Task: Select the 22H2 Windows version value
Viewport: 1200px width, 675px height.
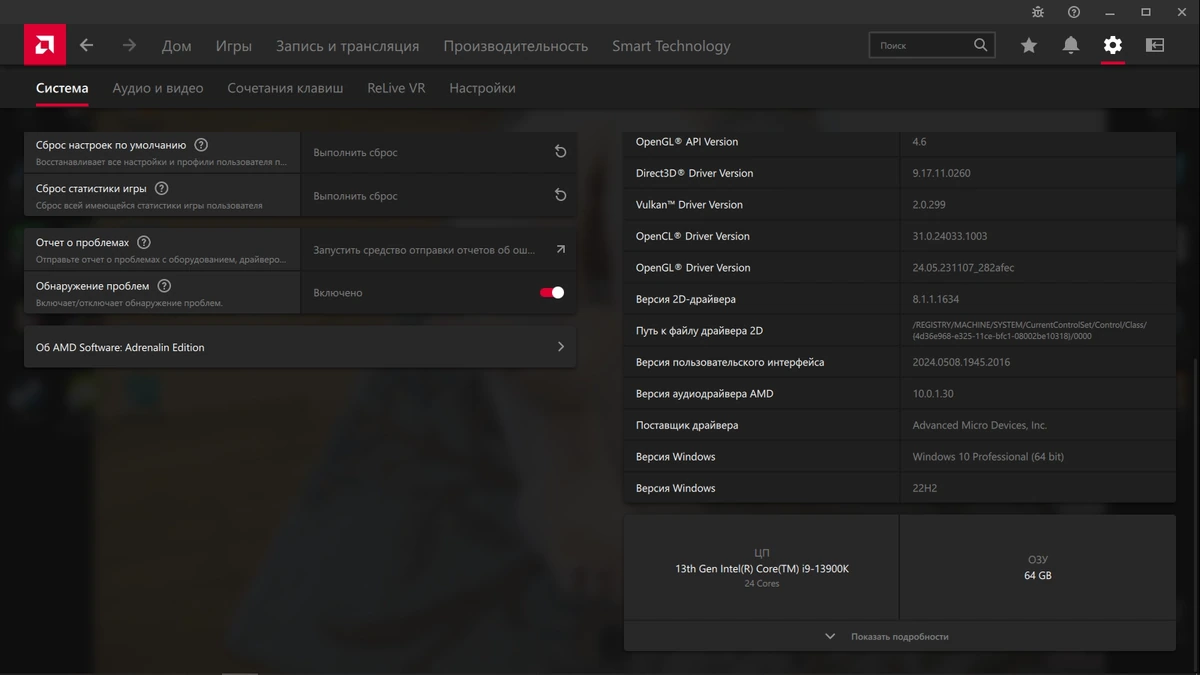Action: (926, 488)
